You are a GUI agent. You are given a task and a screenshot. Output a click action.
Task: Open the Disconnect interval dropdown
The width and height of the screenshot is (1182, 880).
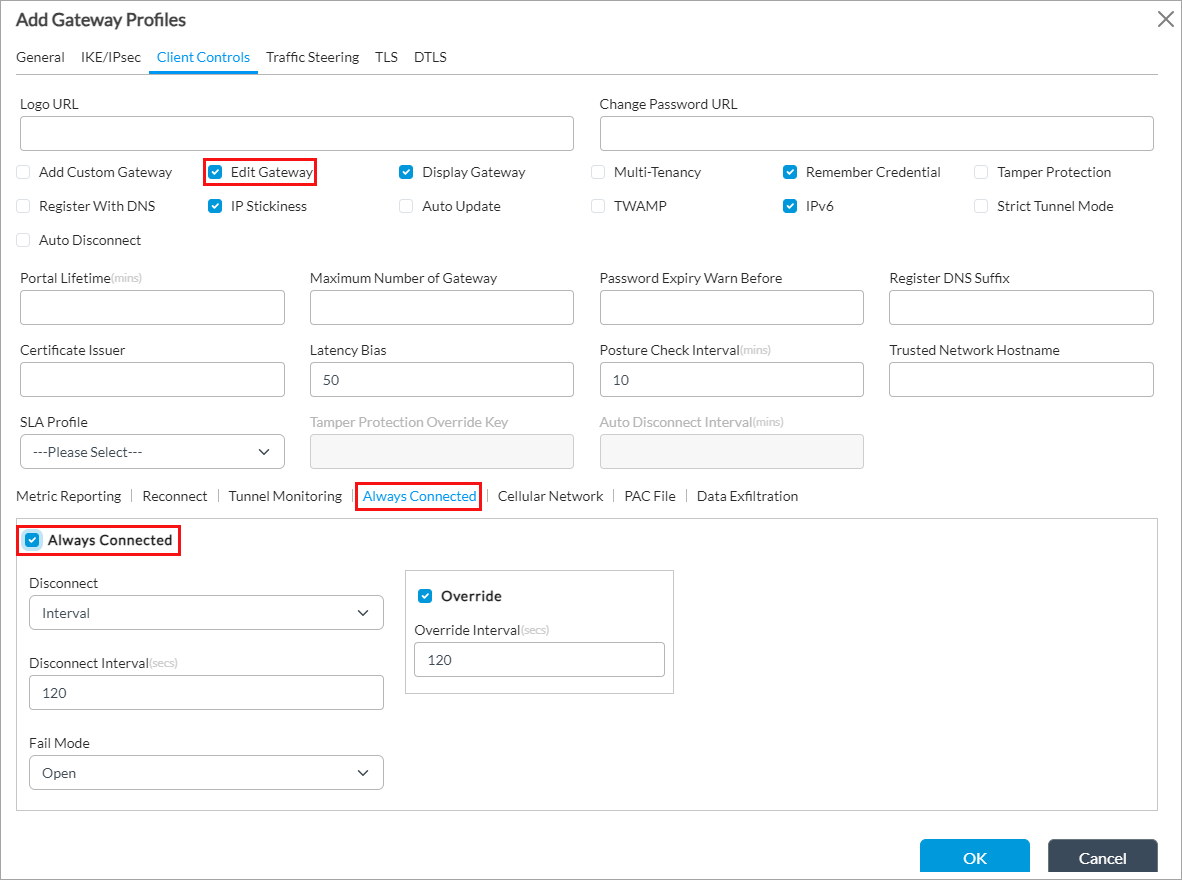coord(206,612)
